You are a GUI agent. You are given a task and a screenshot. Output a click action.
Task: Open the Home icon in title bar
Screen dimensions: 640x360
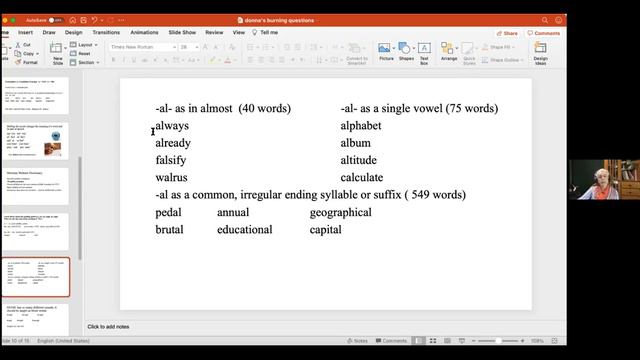coord(73,20)
